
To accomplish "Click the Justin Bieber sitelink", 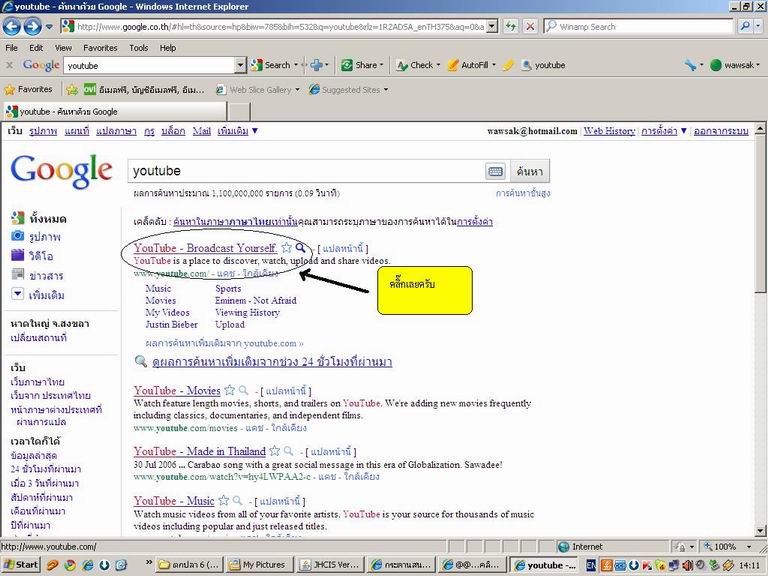I will [171, 324].
